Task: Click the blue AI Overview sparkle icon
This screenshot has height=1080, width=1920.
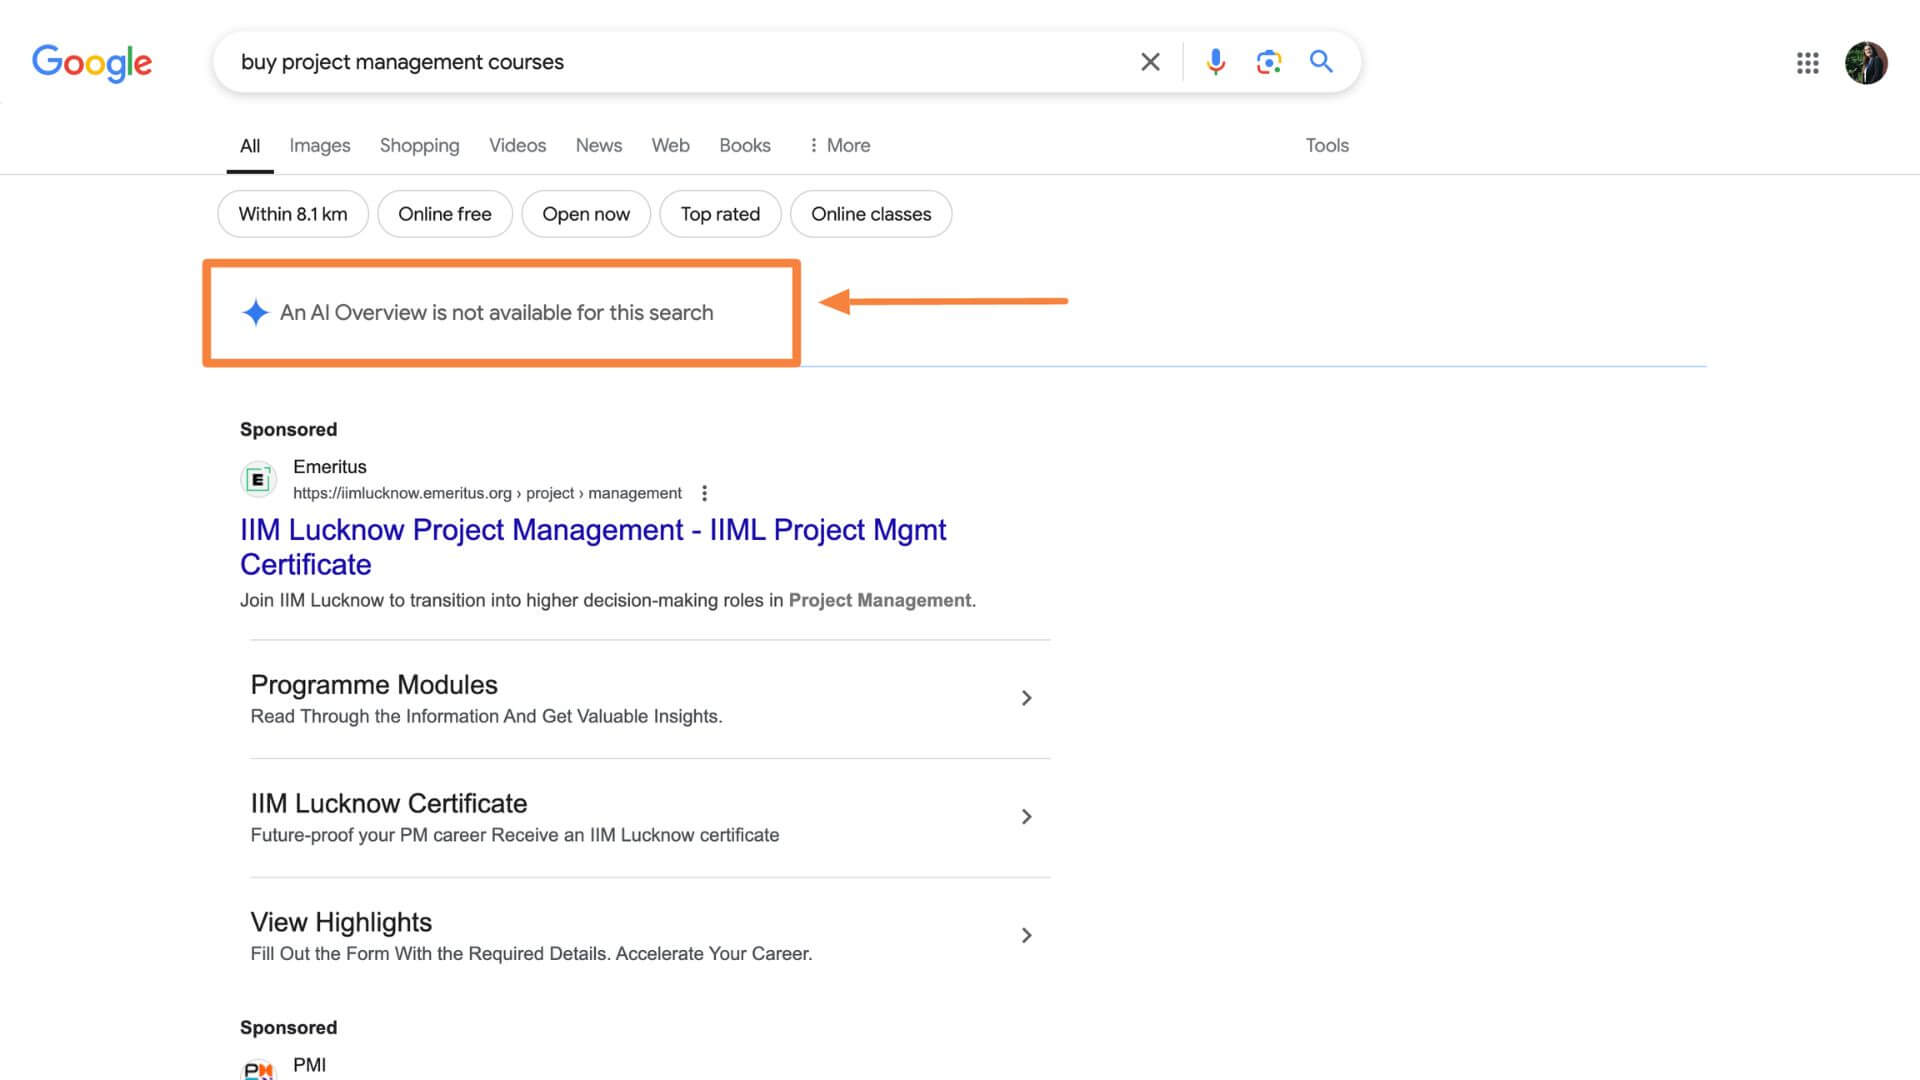Action: click(x=255, y=312)
